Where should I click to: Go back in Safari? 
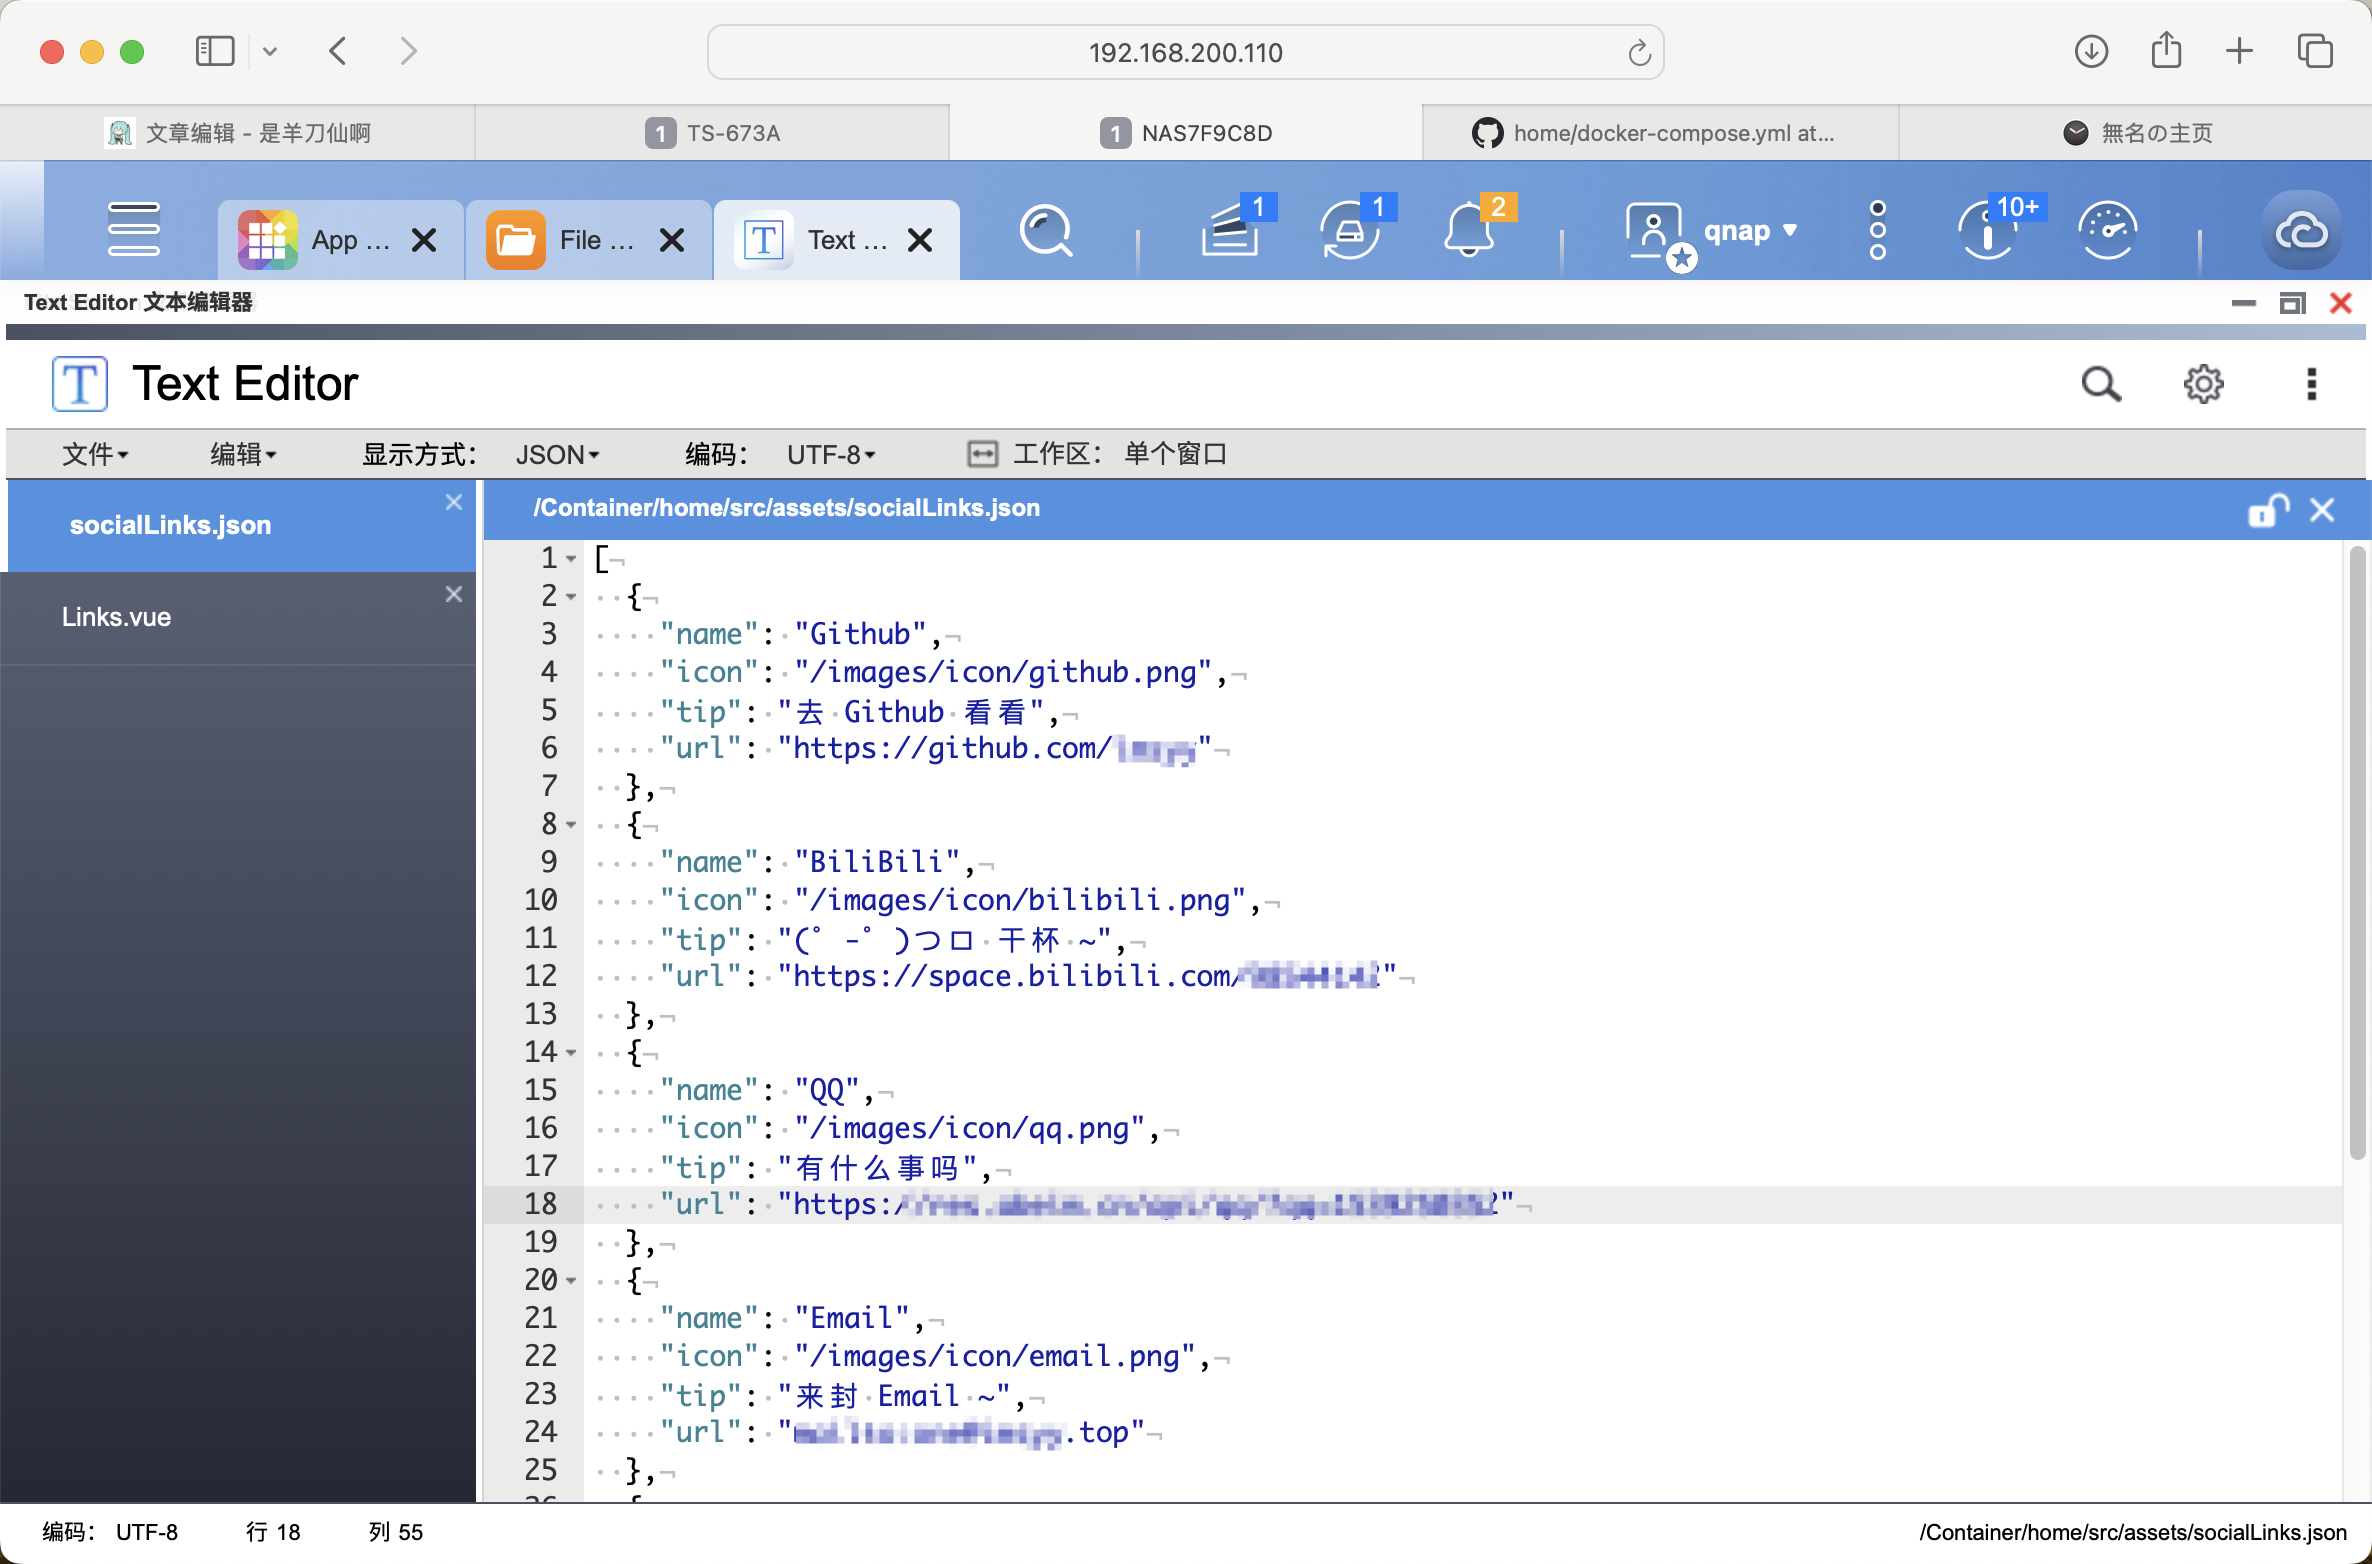click(338, 51)
